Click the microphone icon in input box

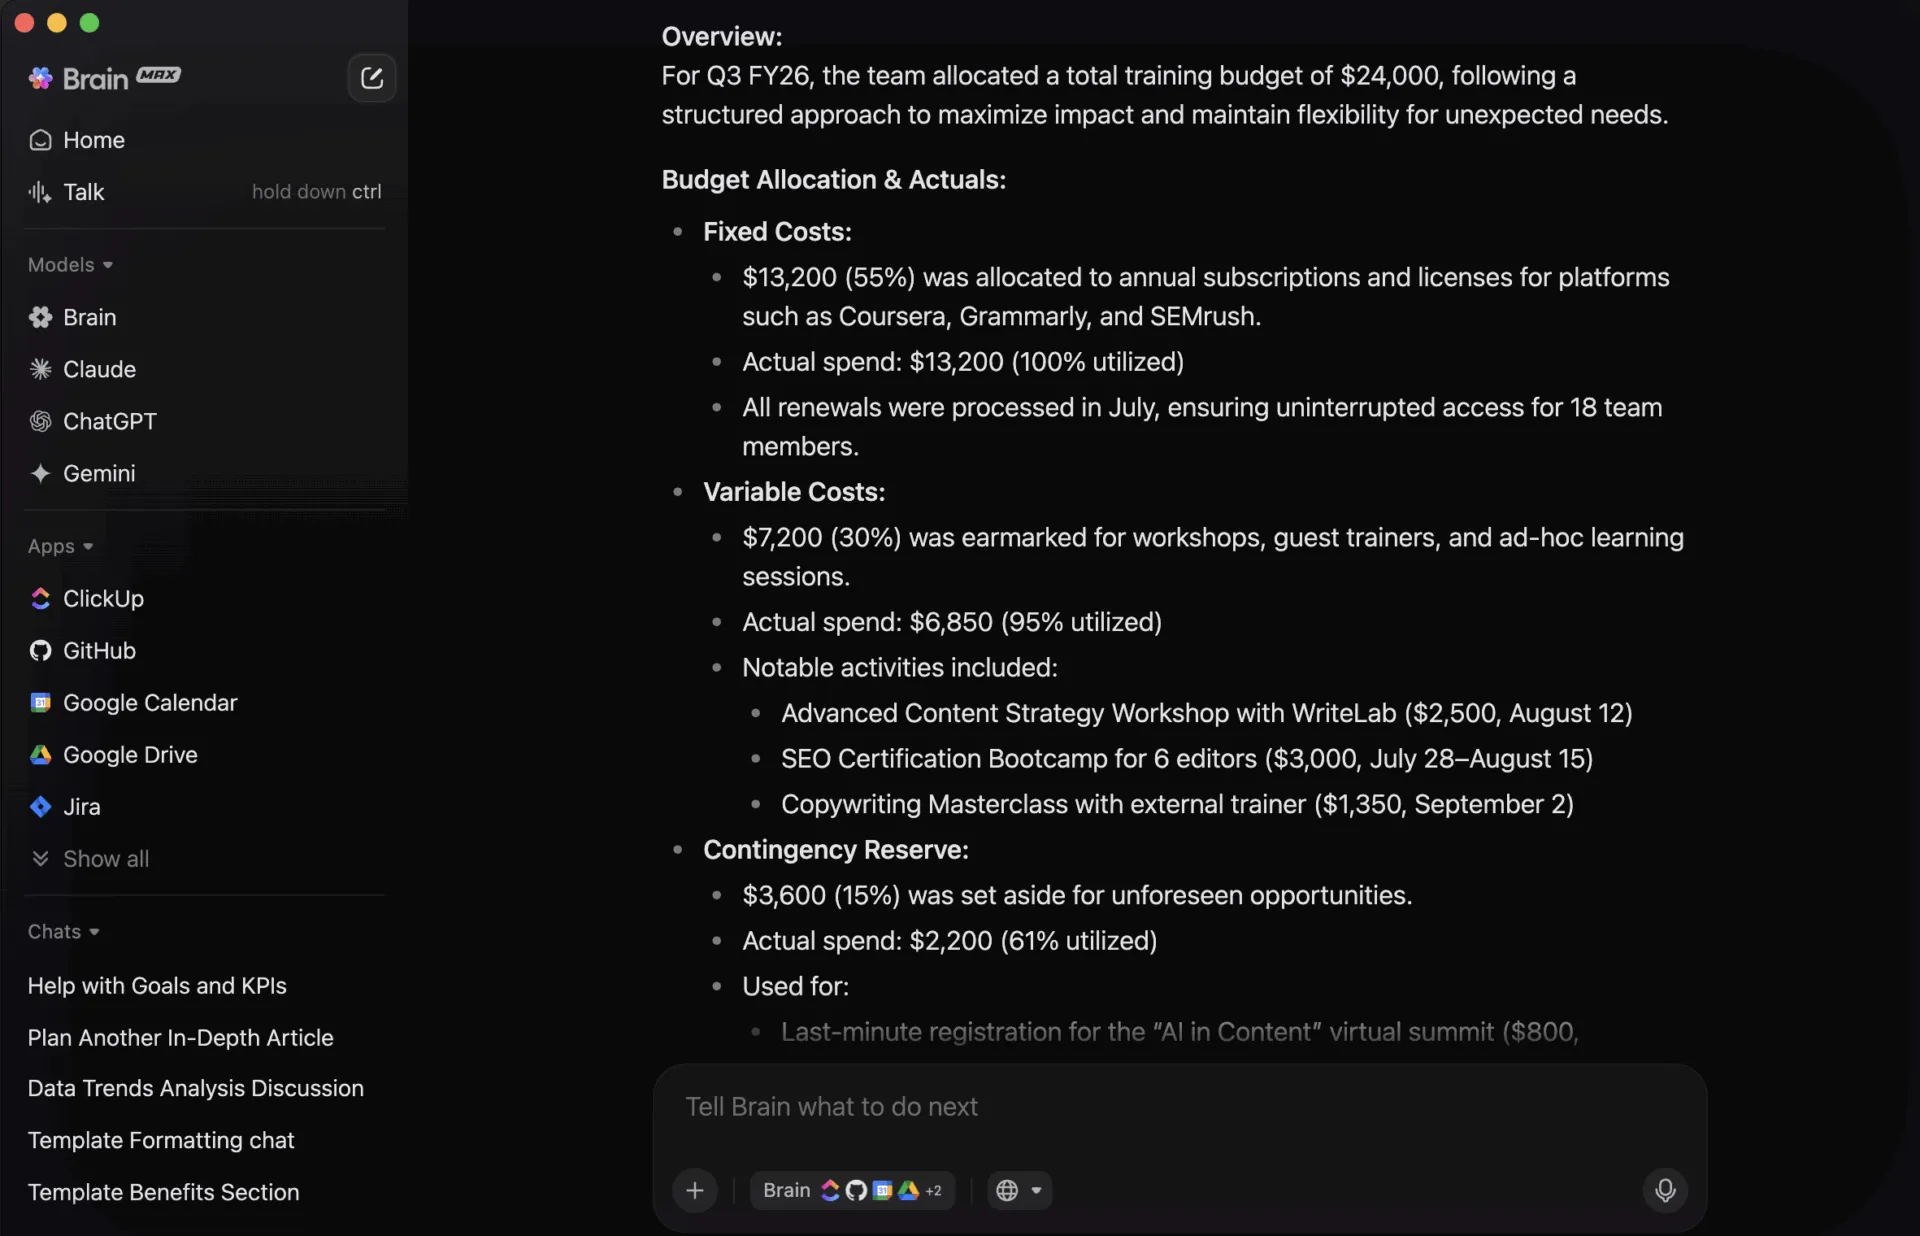1665,1190
